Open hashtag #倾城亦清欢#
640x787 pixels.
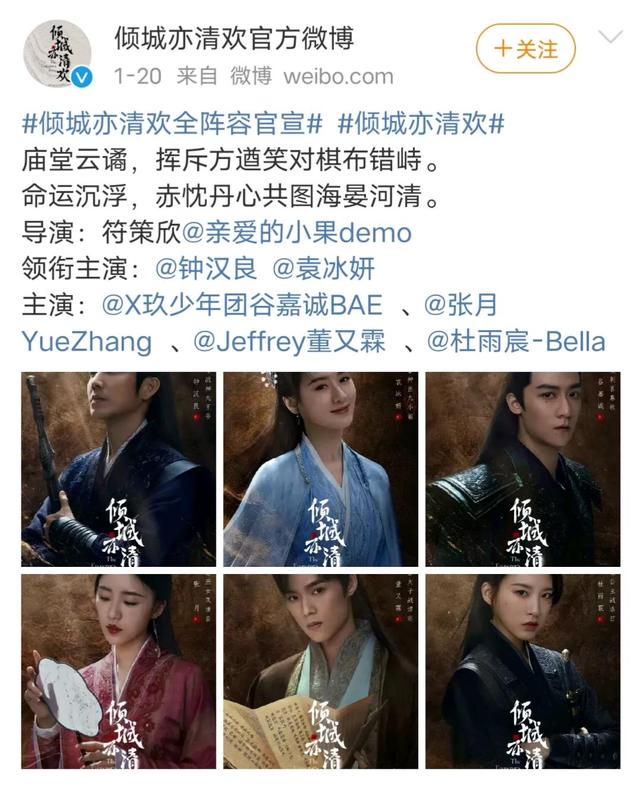(421, 123)
